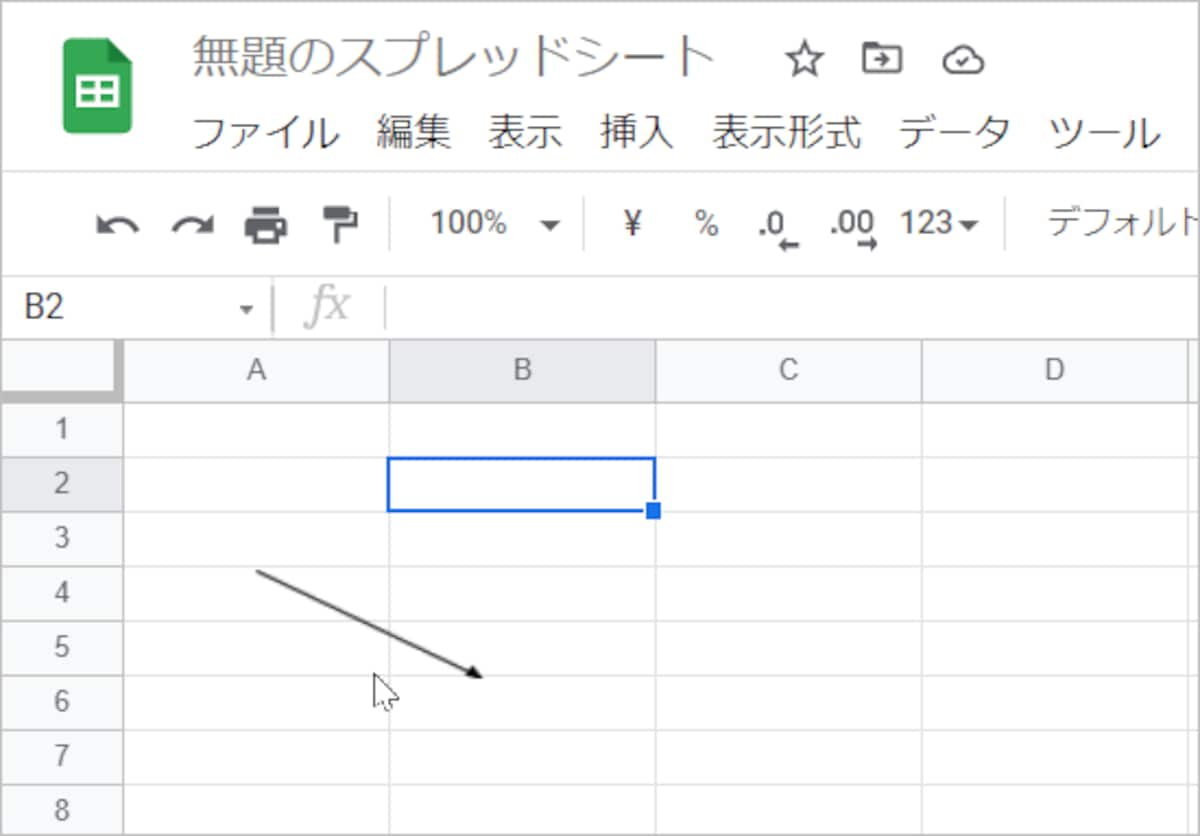
Task: Print the sheet using the printer icon
Action: (266, 224)
